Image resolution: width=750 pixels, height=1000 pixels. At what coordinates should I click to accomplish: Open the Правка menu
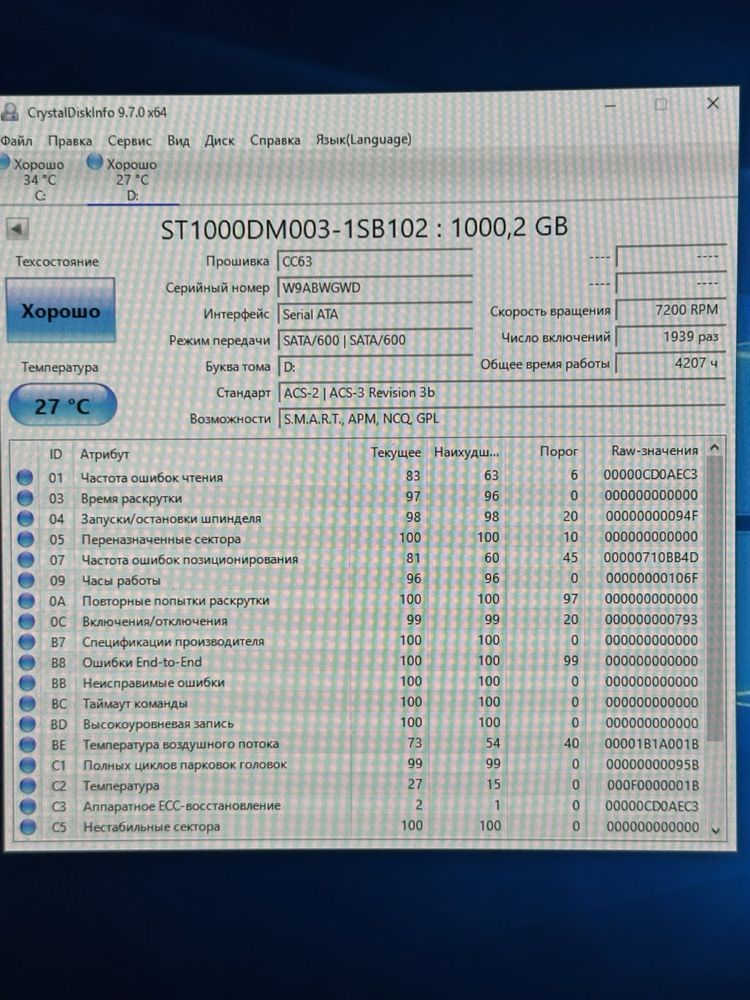[70, 141]
